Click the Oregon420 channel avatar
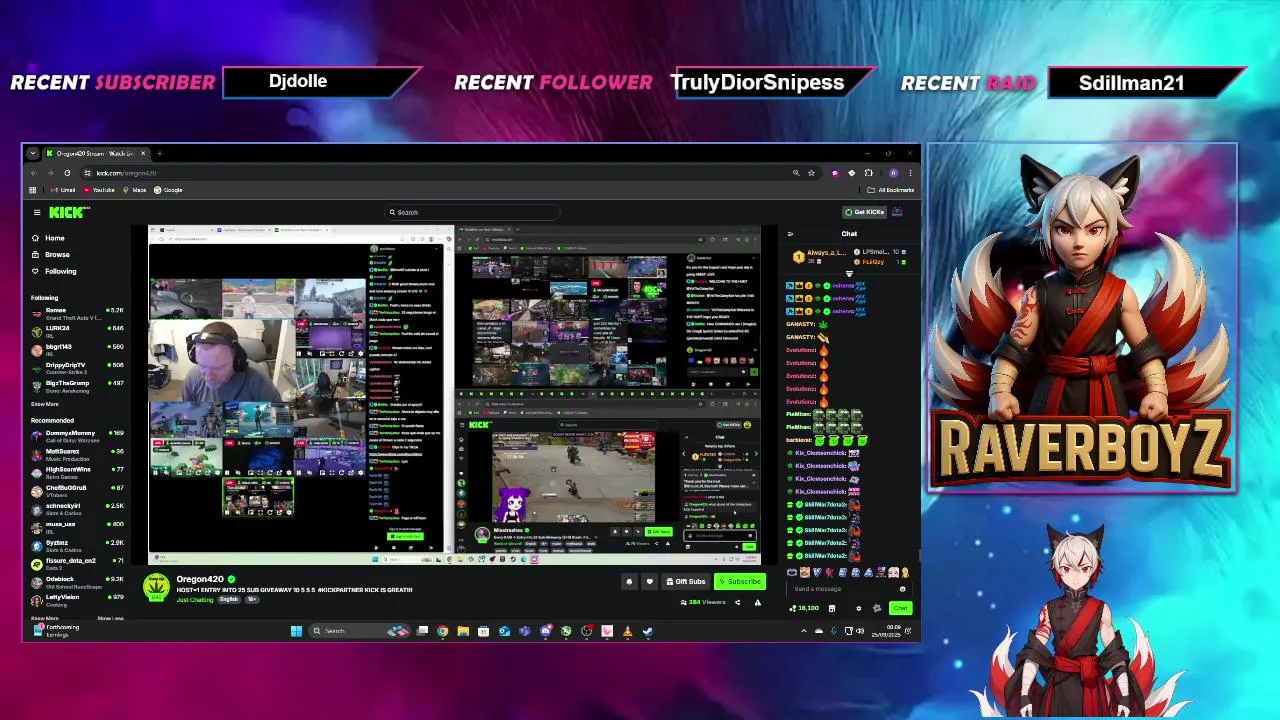The height and width of the screenshot is (720, 1280). pyautogui.click(x=156, y=587)
